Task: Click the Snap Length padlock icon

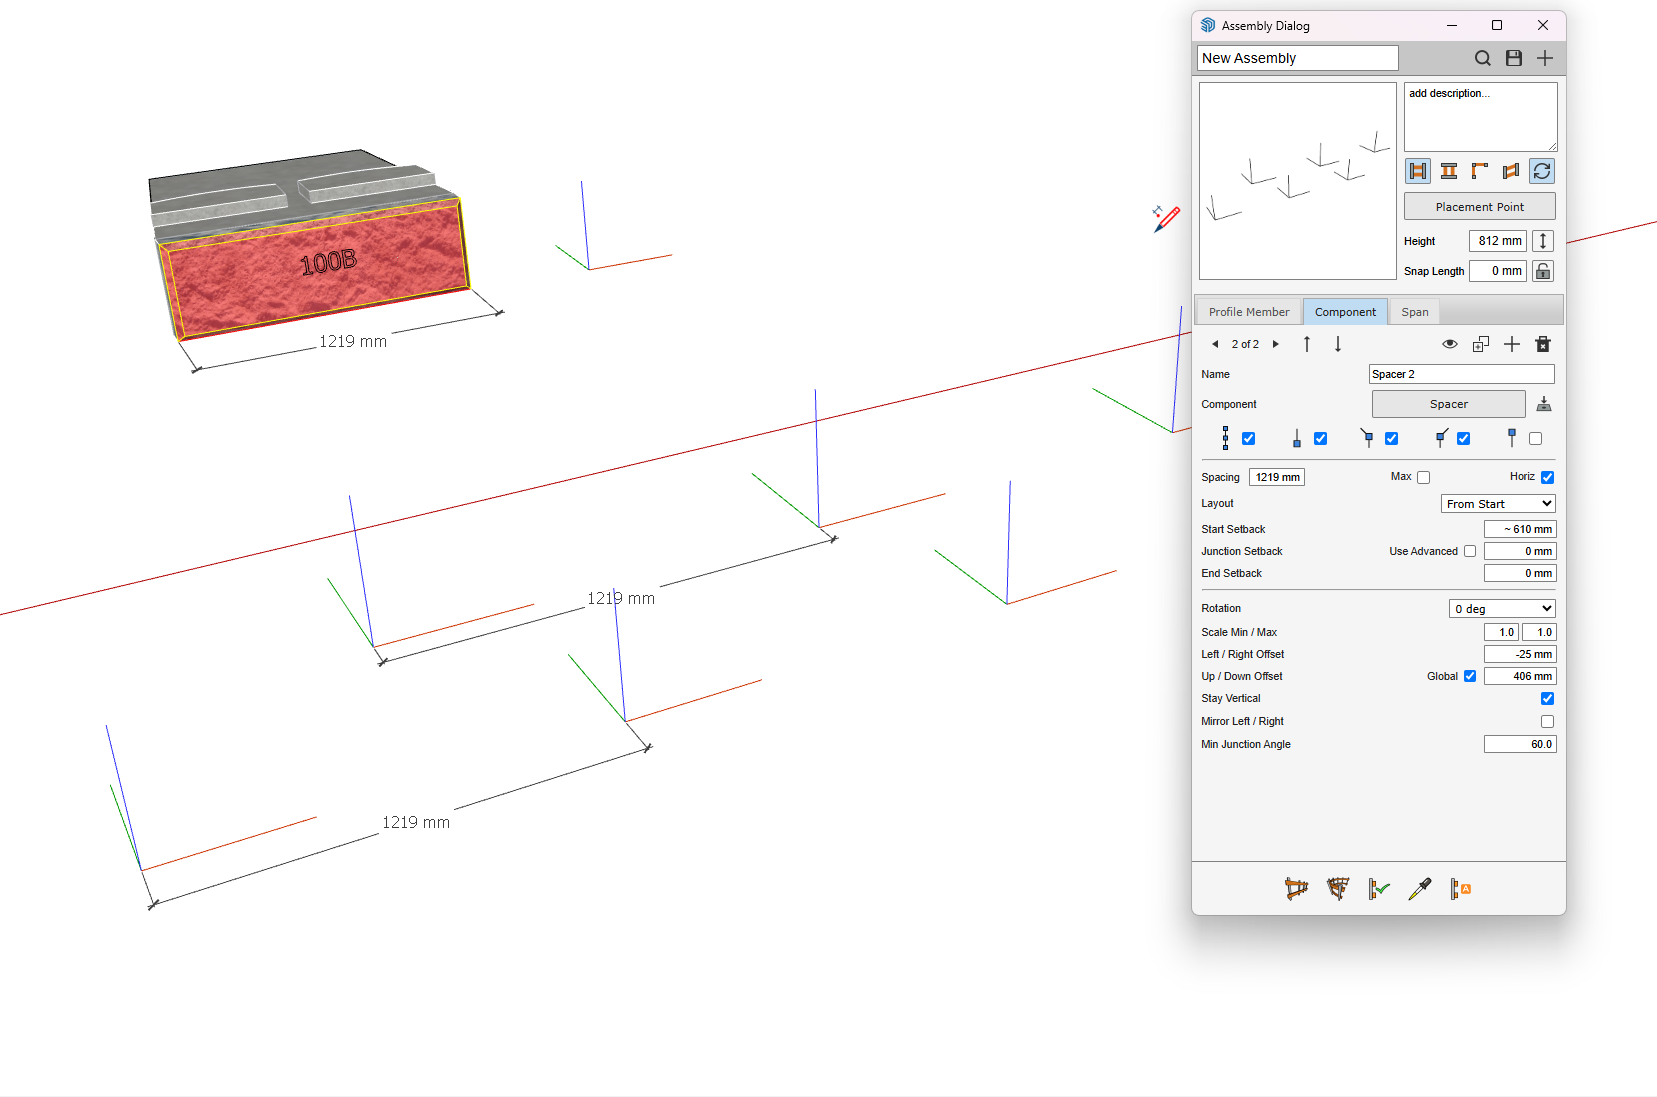Action: 1543,271
